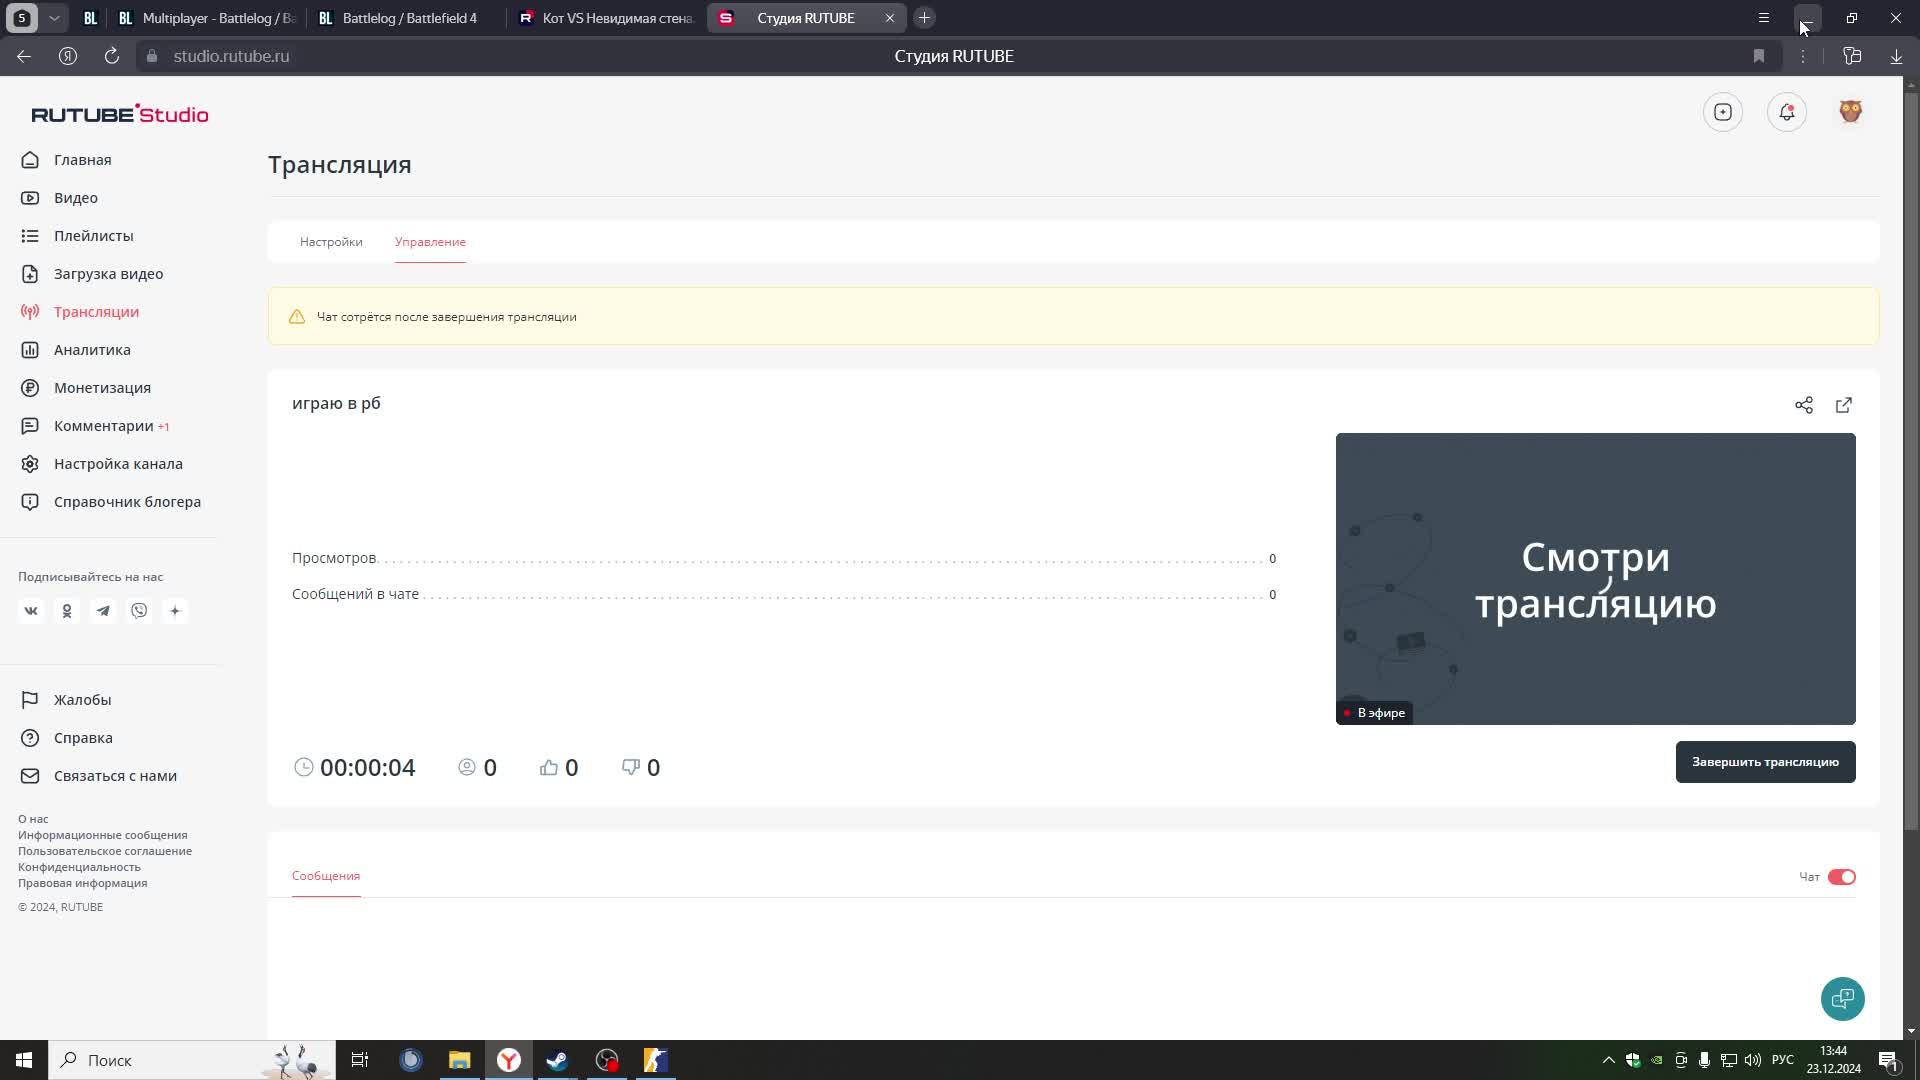Open the VK social link icon
This screenshot has height=1080, width=1920.
pos(31,611)
